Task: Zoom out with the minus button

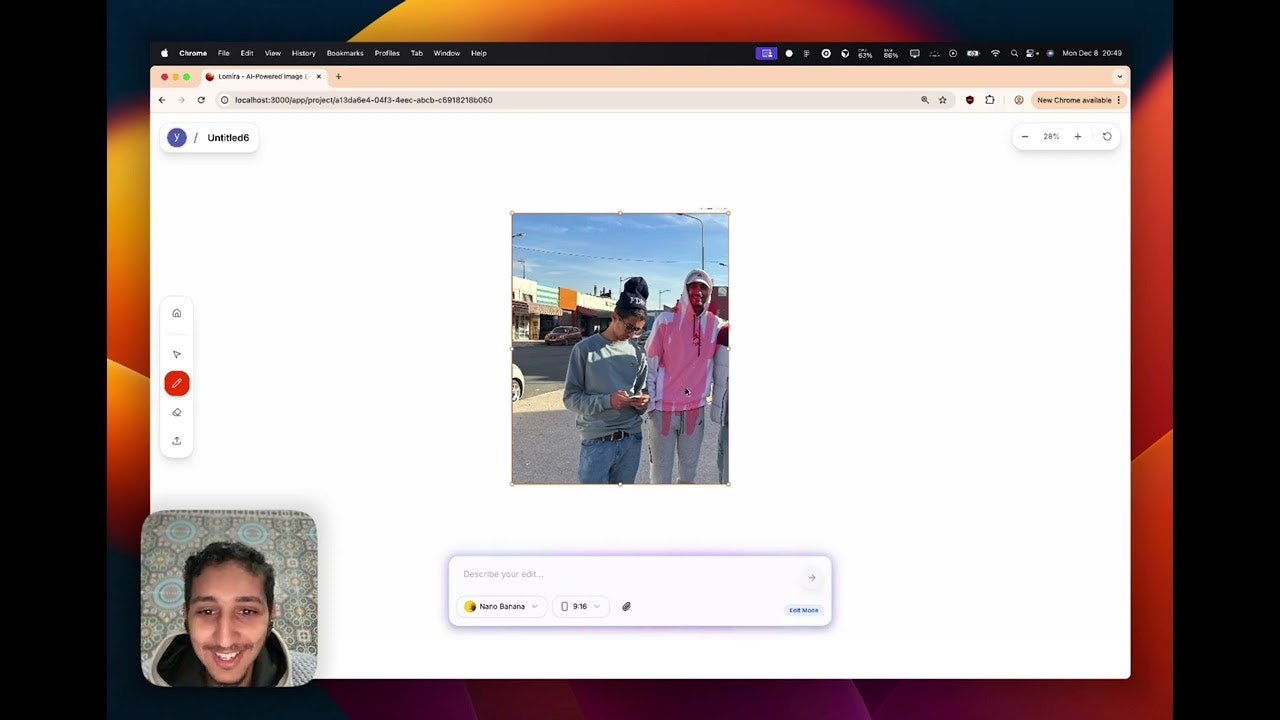Action: click(1025, 137)
